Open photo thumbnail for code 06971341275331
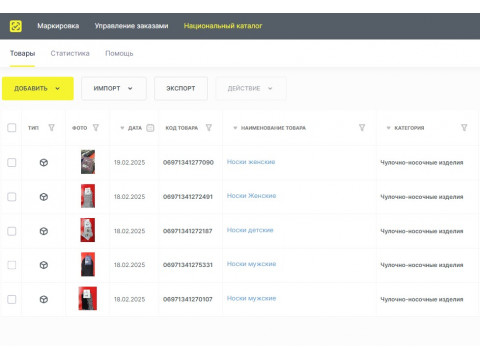Screen dimensions: 480x360 point(88,264)
